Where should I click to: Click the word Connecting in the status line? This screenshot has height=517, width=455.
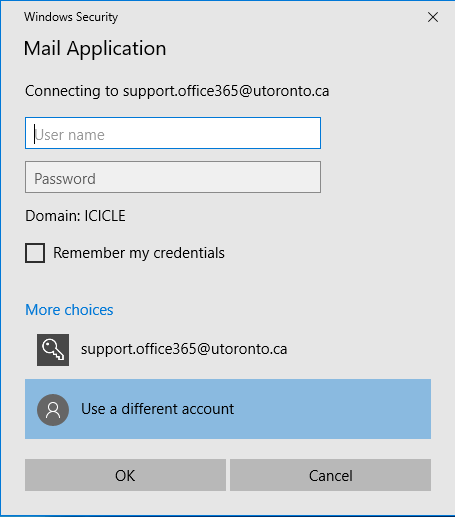coord(63,91)
